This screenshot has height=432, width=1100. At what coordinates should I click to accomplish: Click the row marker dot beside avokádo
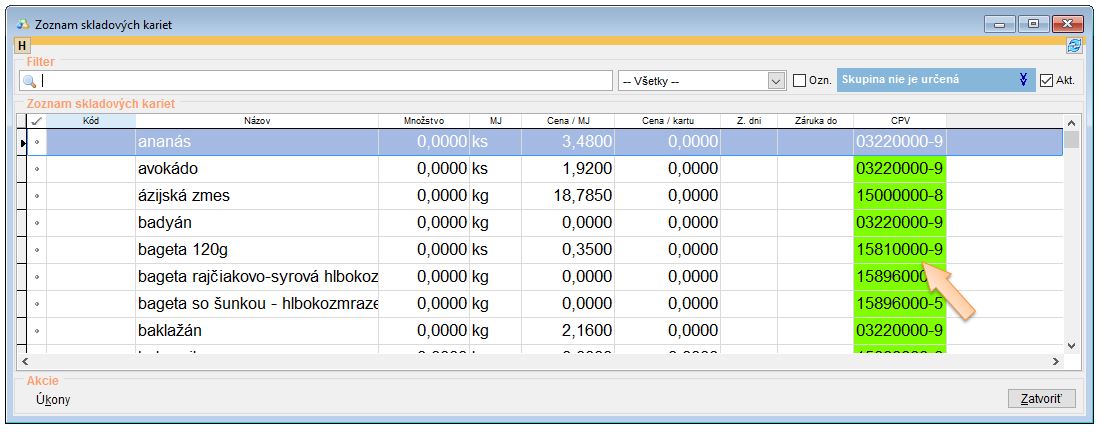[x=37, y=169]
